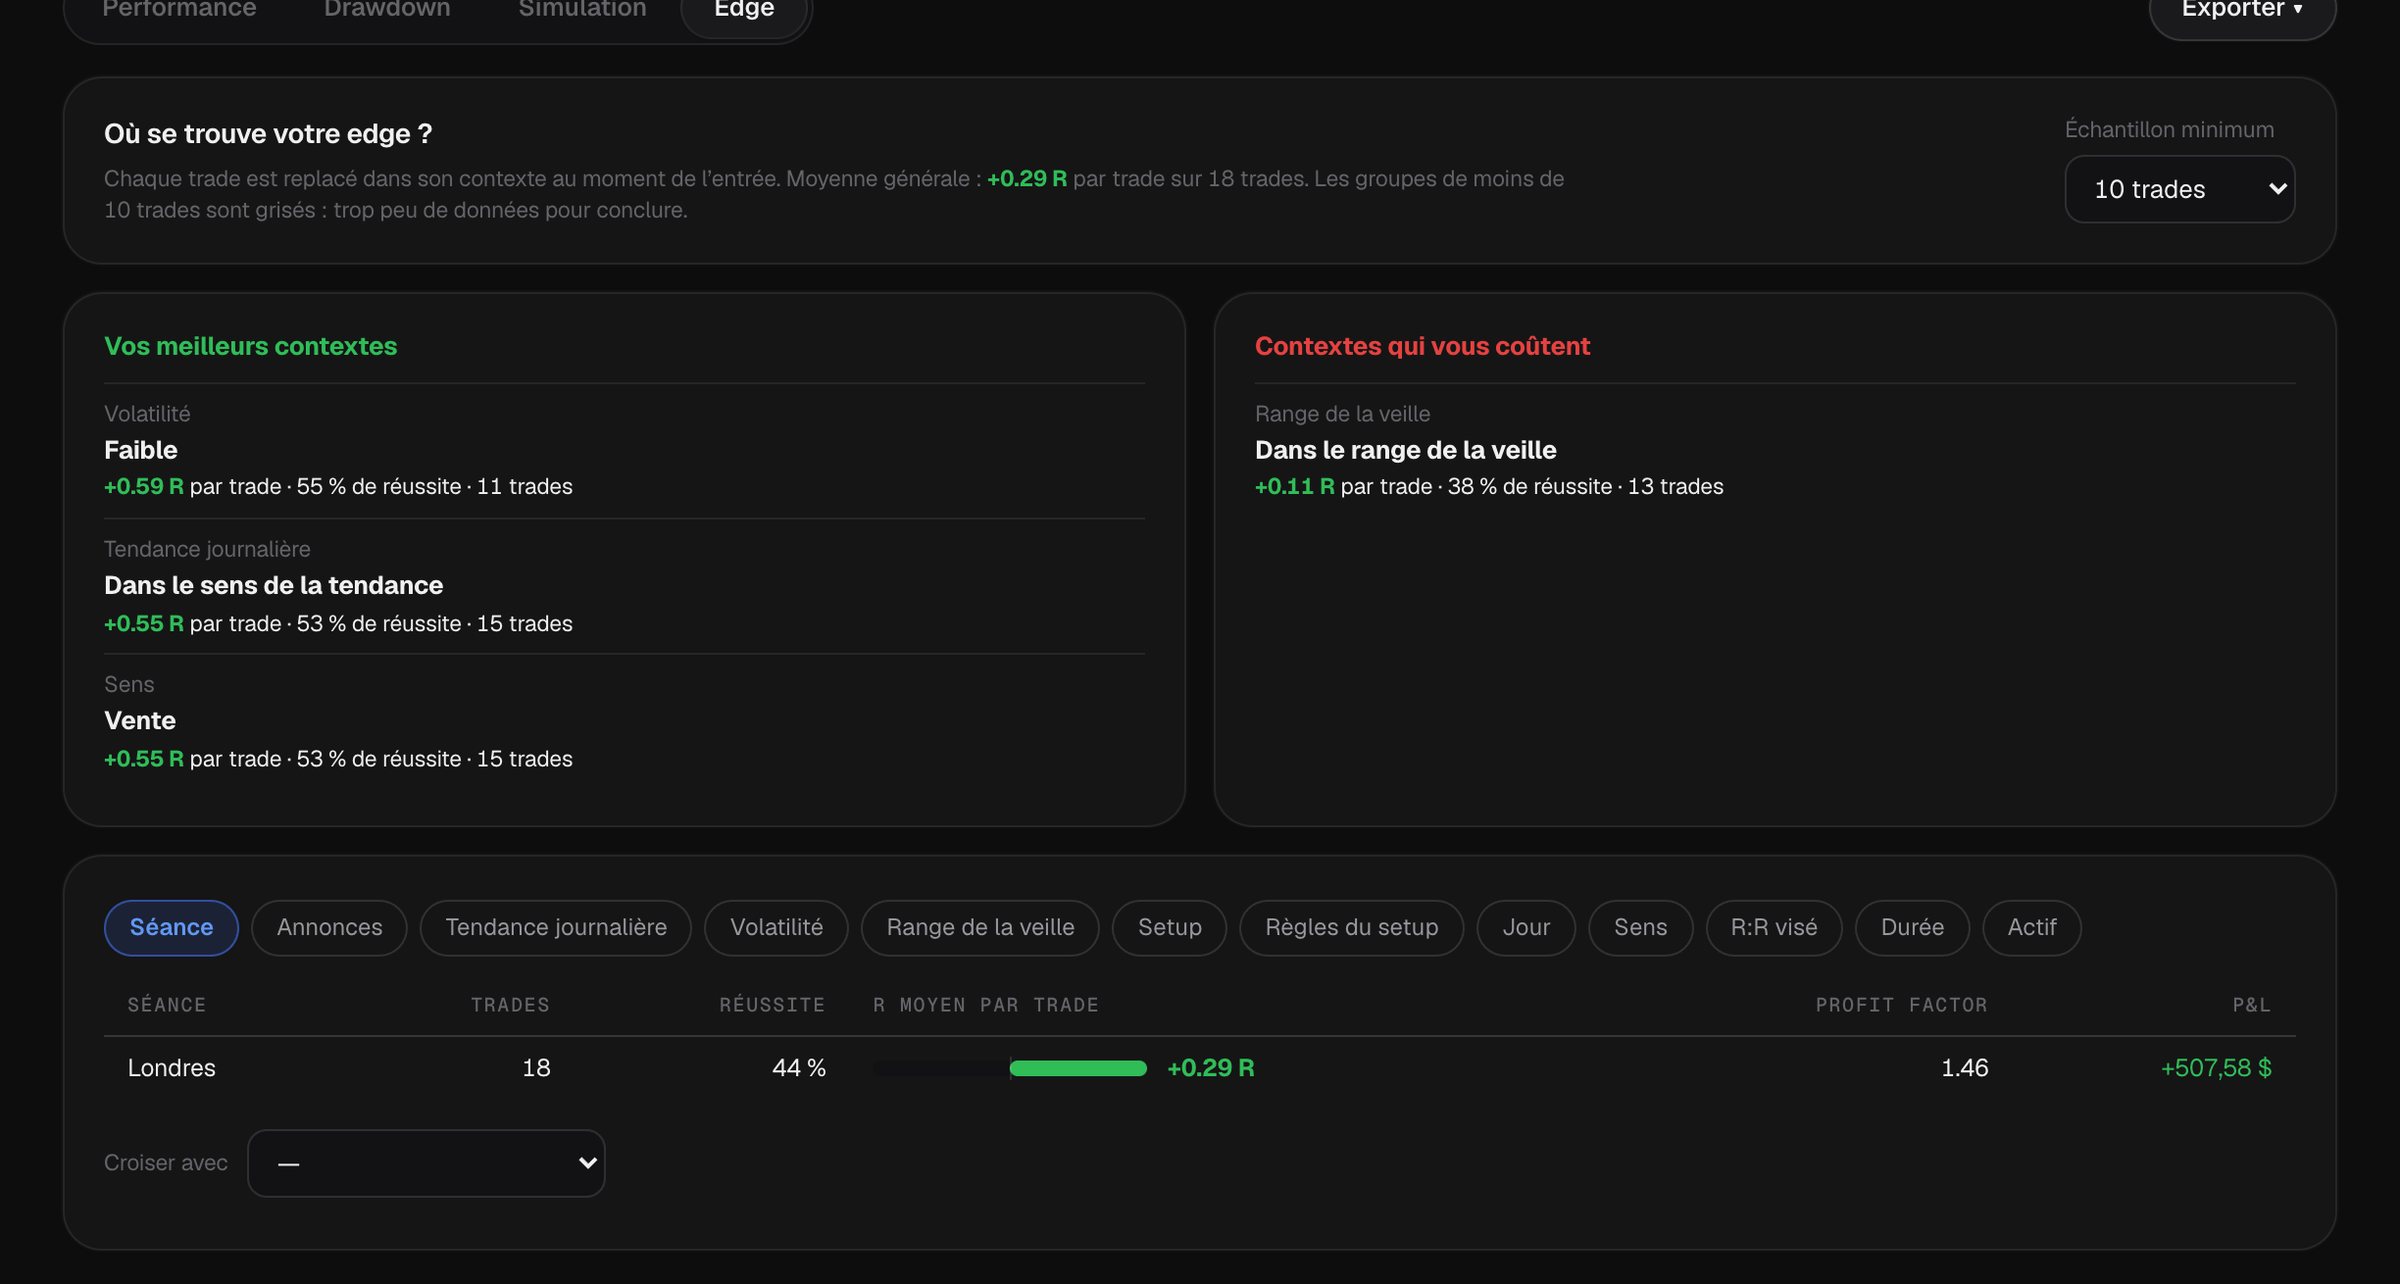This screenshot has height=1284, width=2400.
Task: Select the Edge tab
Action: pos(744,9)
